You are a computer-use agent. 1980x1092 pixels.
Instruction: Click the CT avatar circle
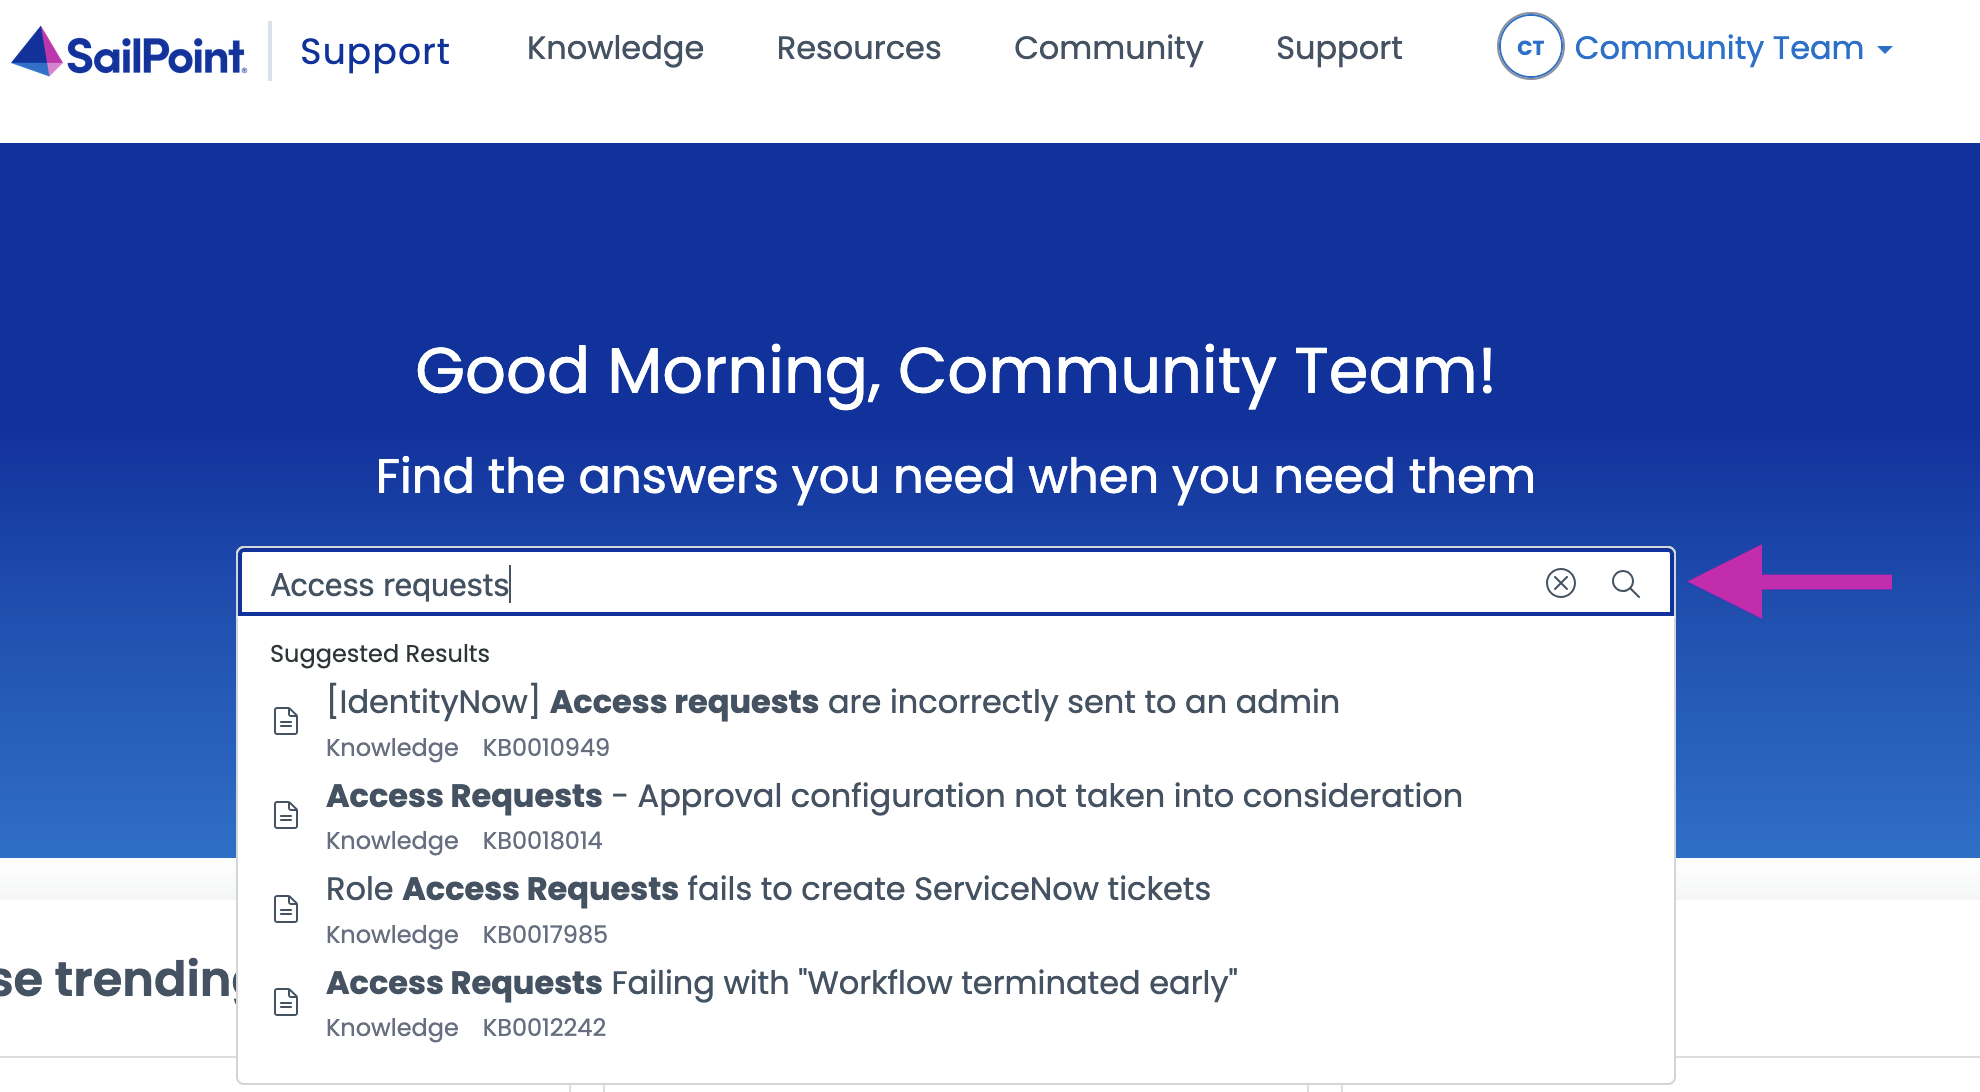1528,47
